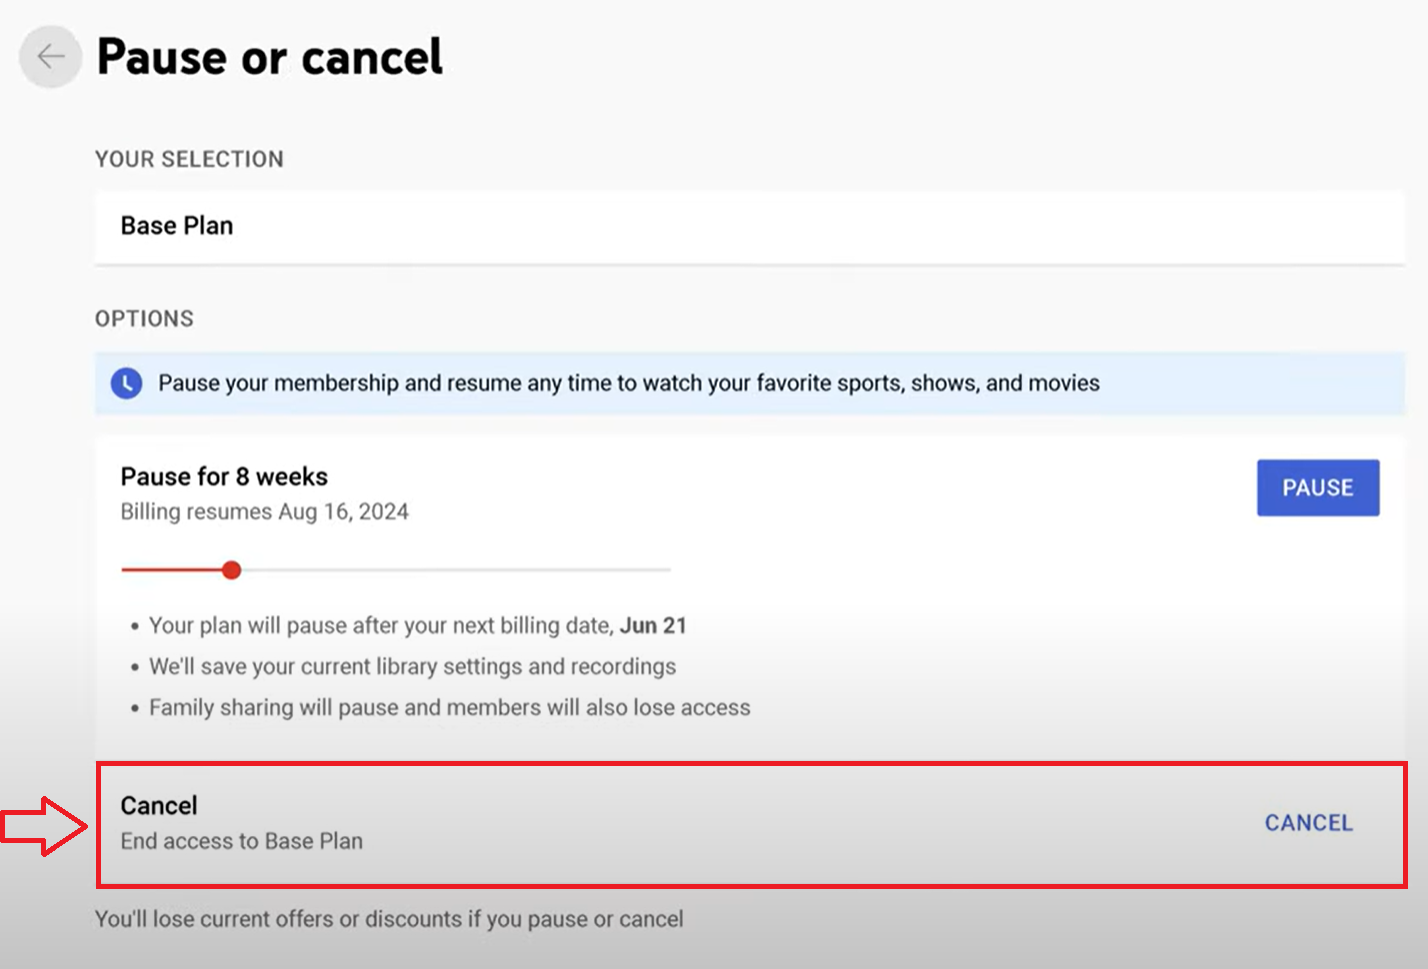
Task: Click the red handle on the pause duration slider
Action: (x=231, y=569)
